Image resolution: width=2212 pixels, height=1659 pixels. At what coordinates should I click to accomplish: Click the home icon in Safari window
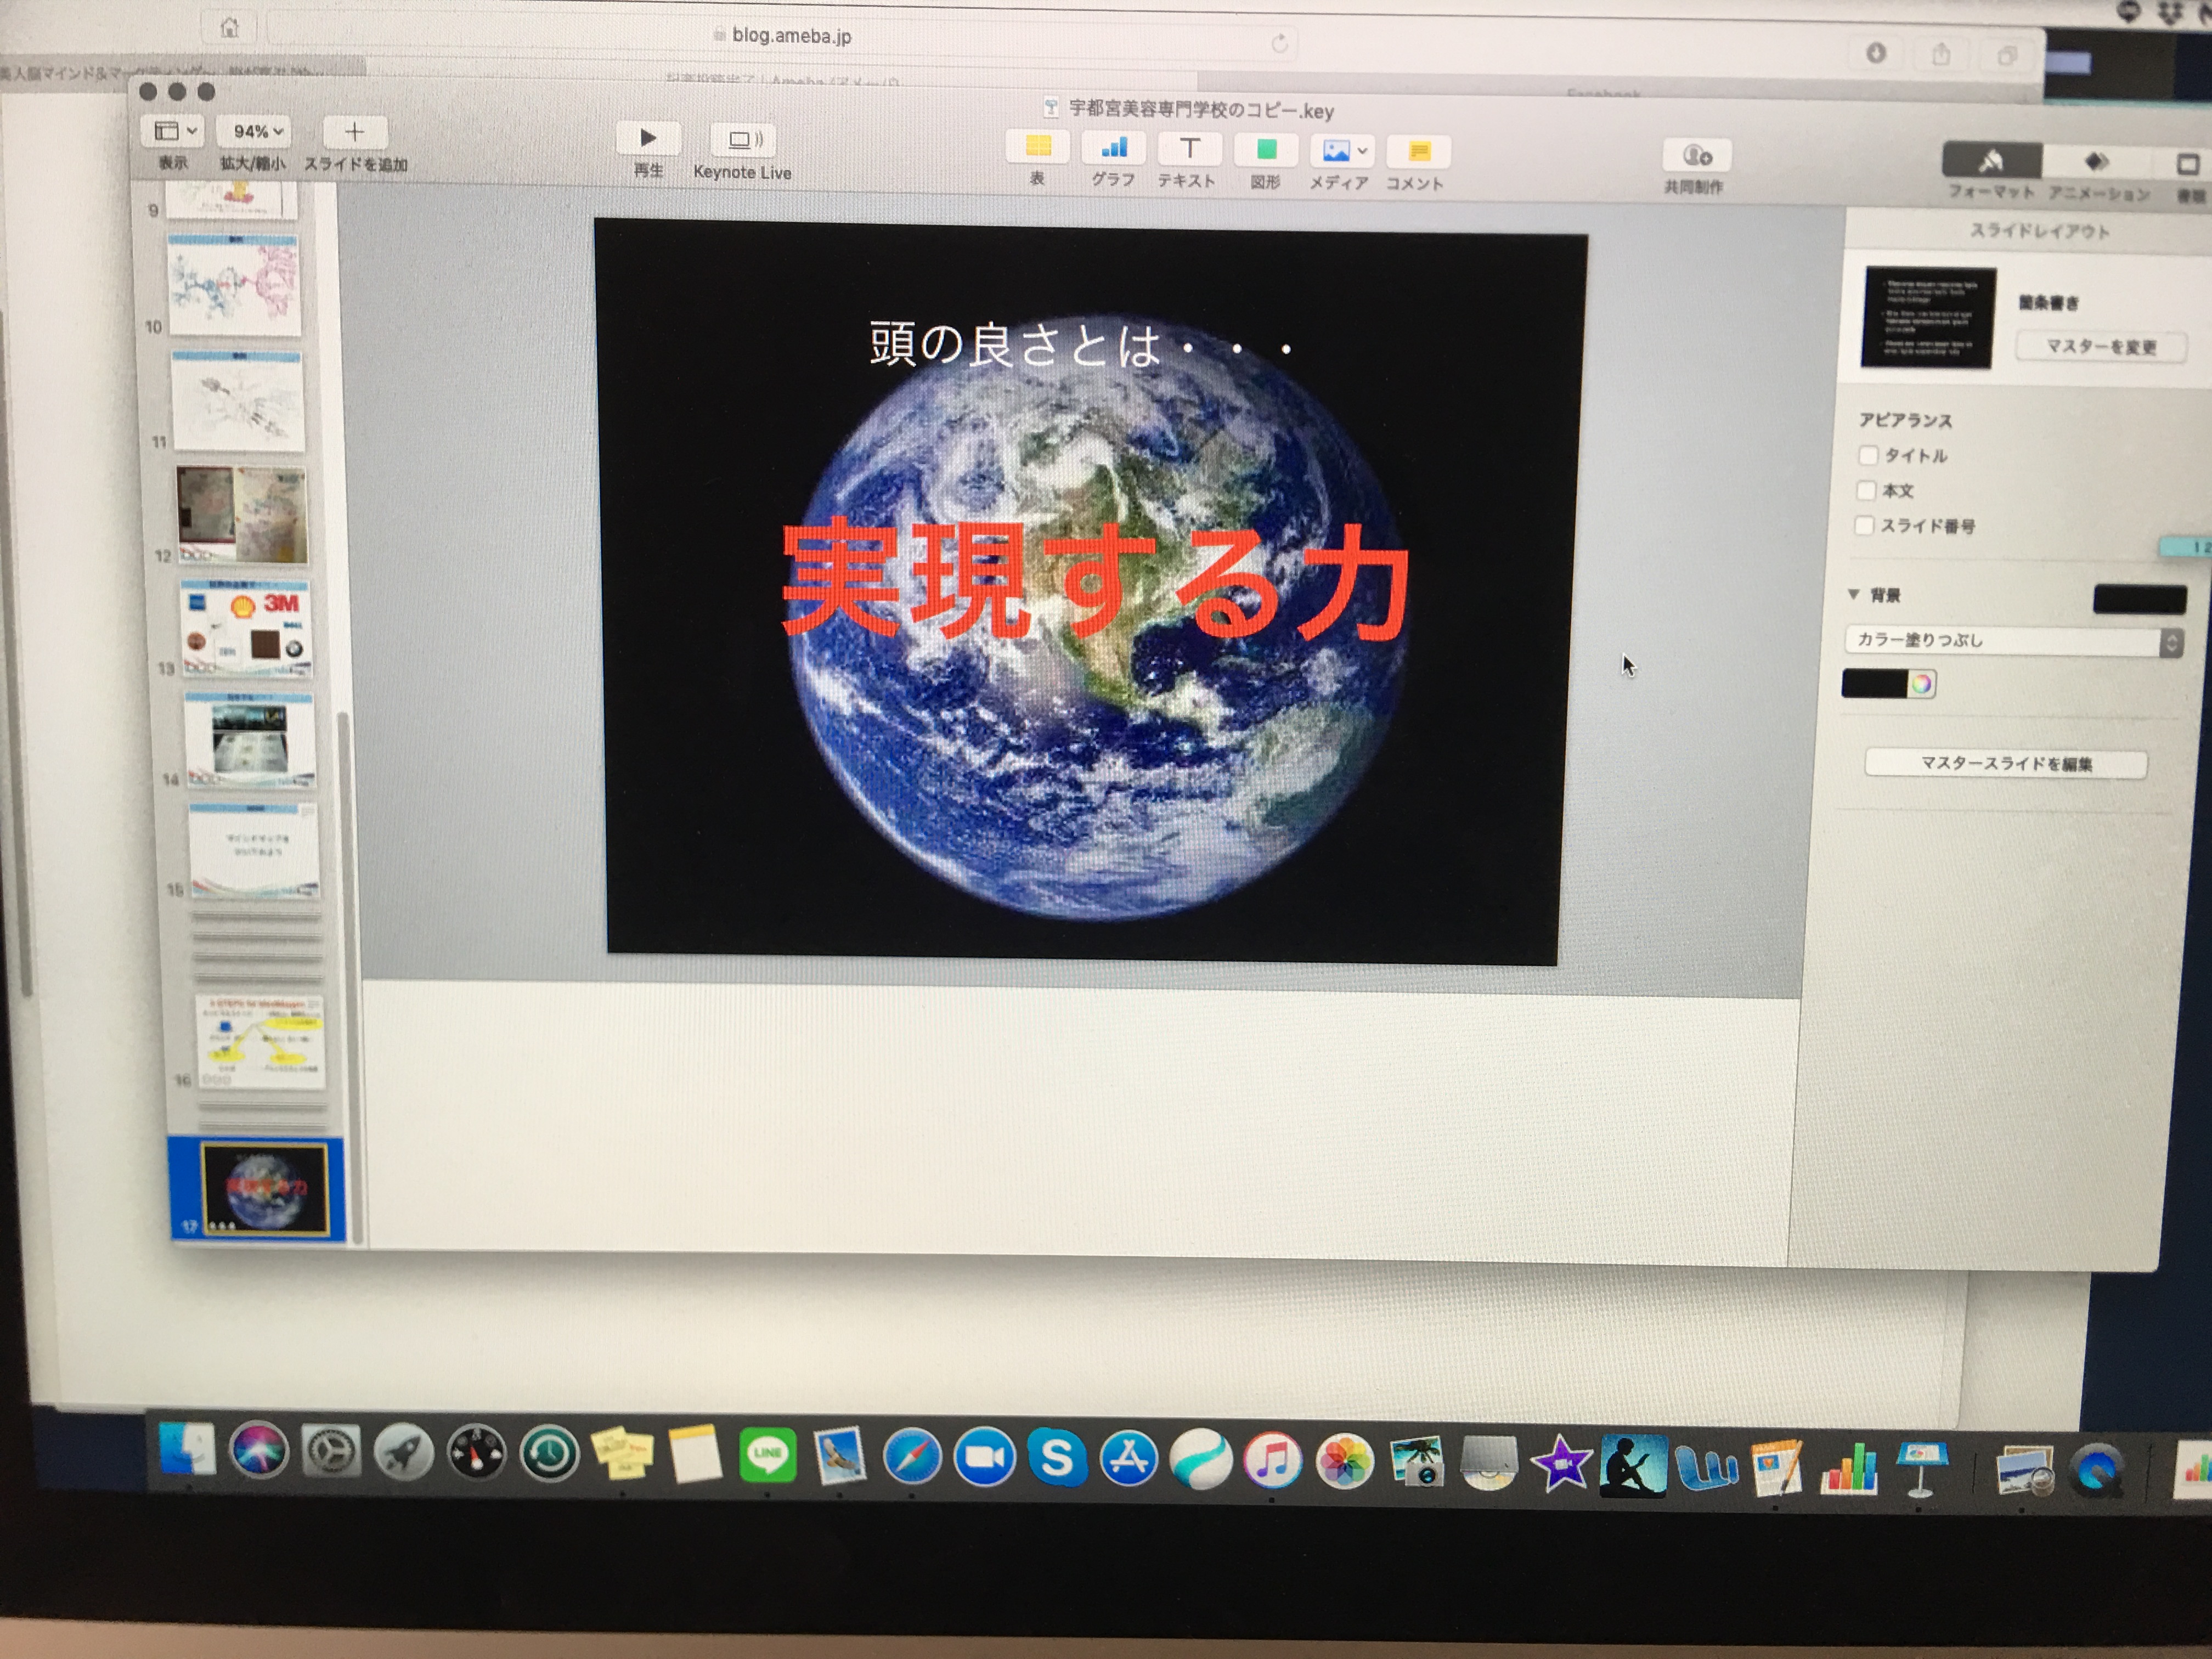230,27
